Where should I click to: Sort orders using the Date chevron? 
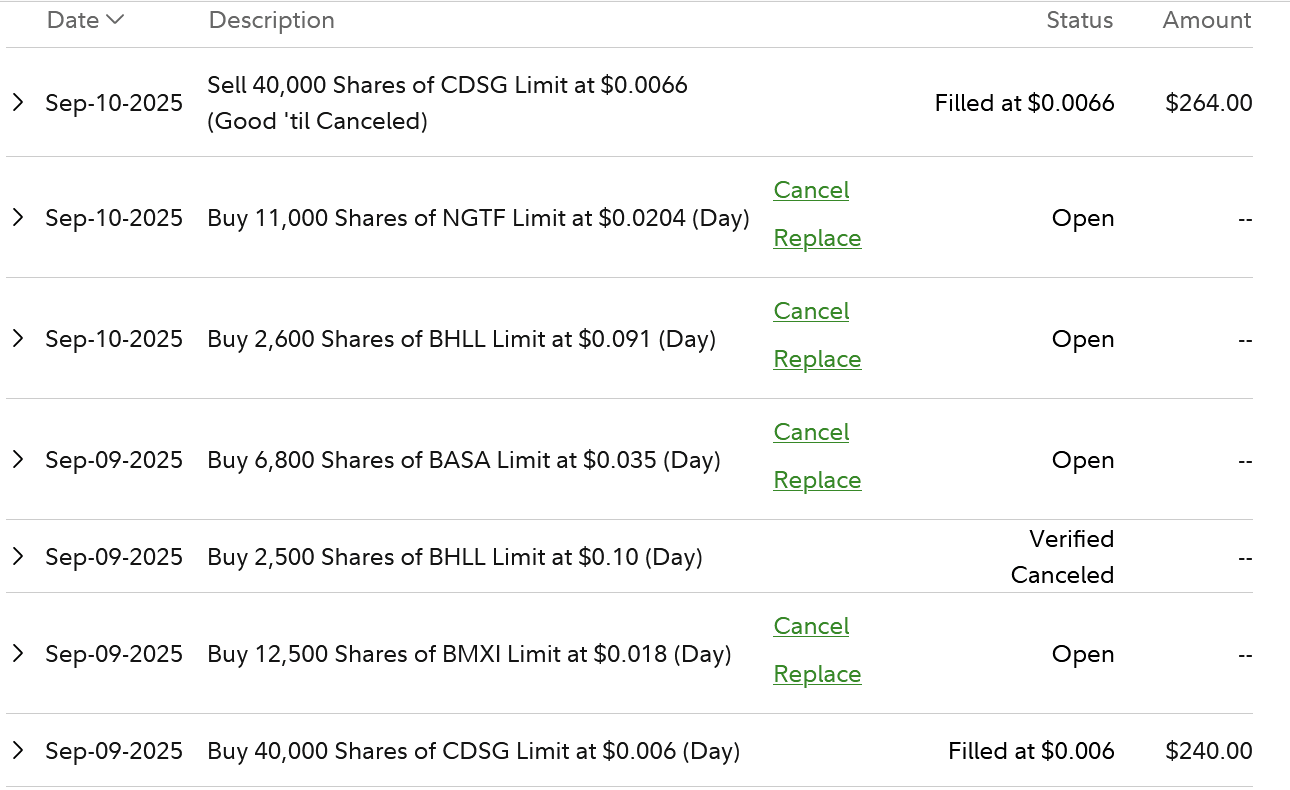click(x=115, y=20)
